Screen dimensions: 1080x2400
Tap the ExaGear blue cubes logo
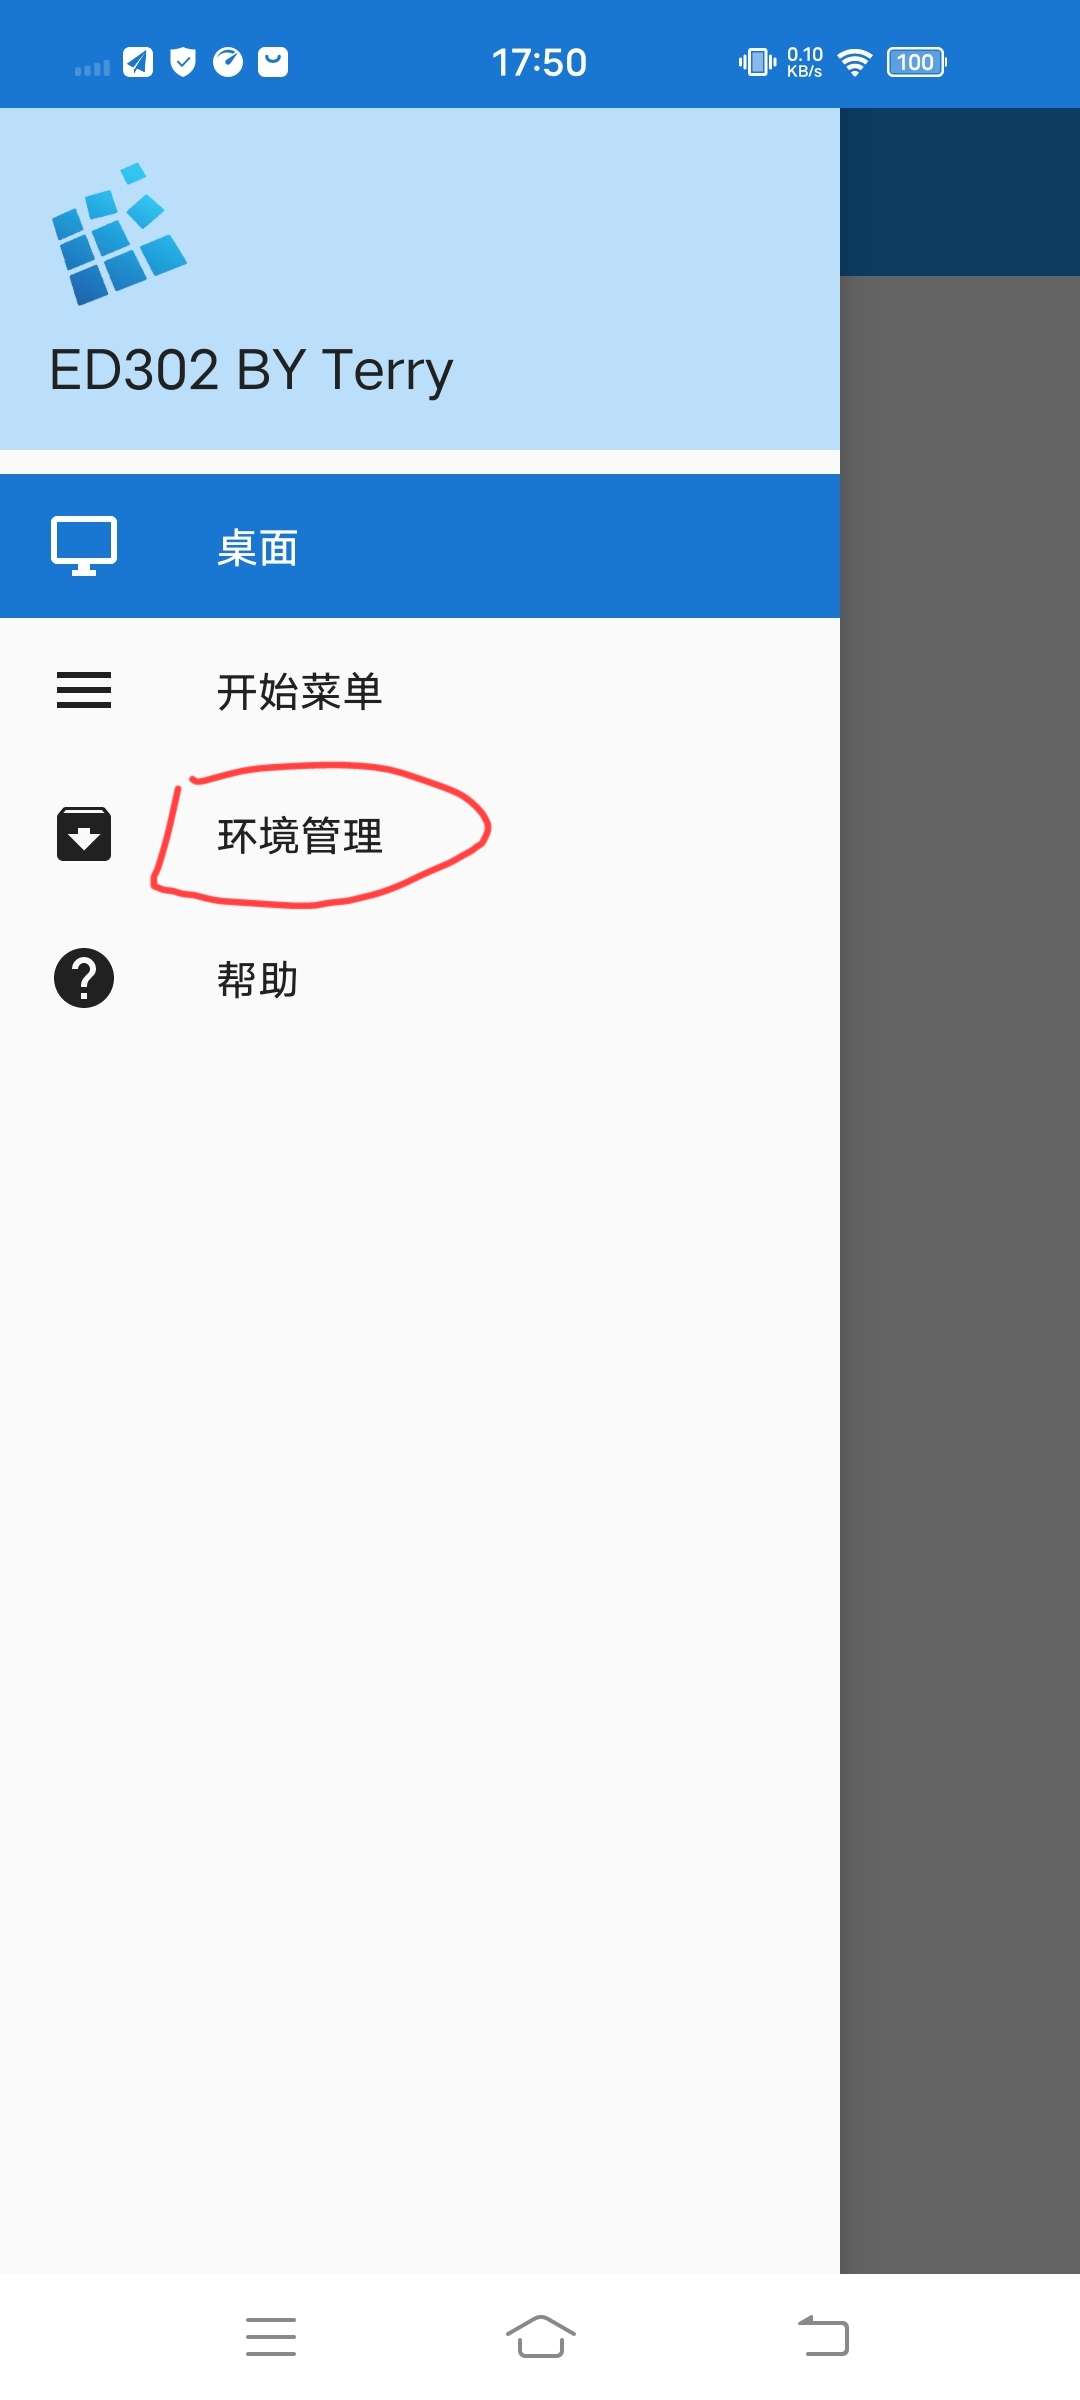pos(119,234)
